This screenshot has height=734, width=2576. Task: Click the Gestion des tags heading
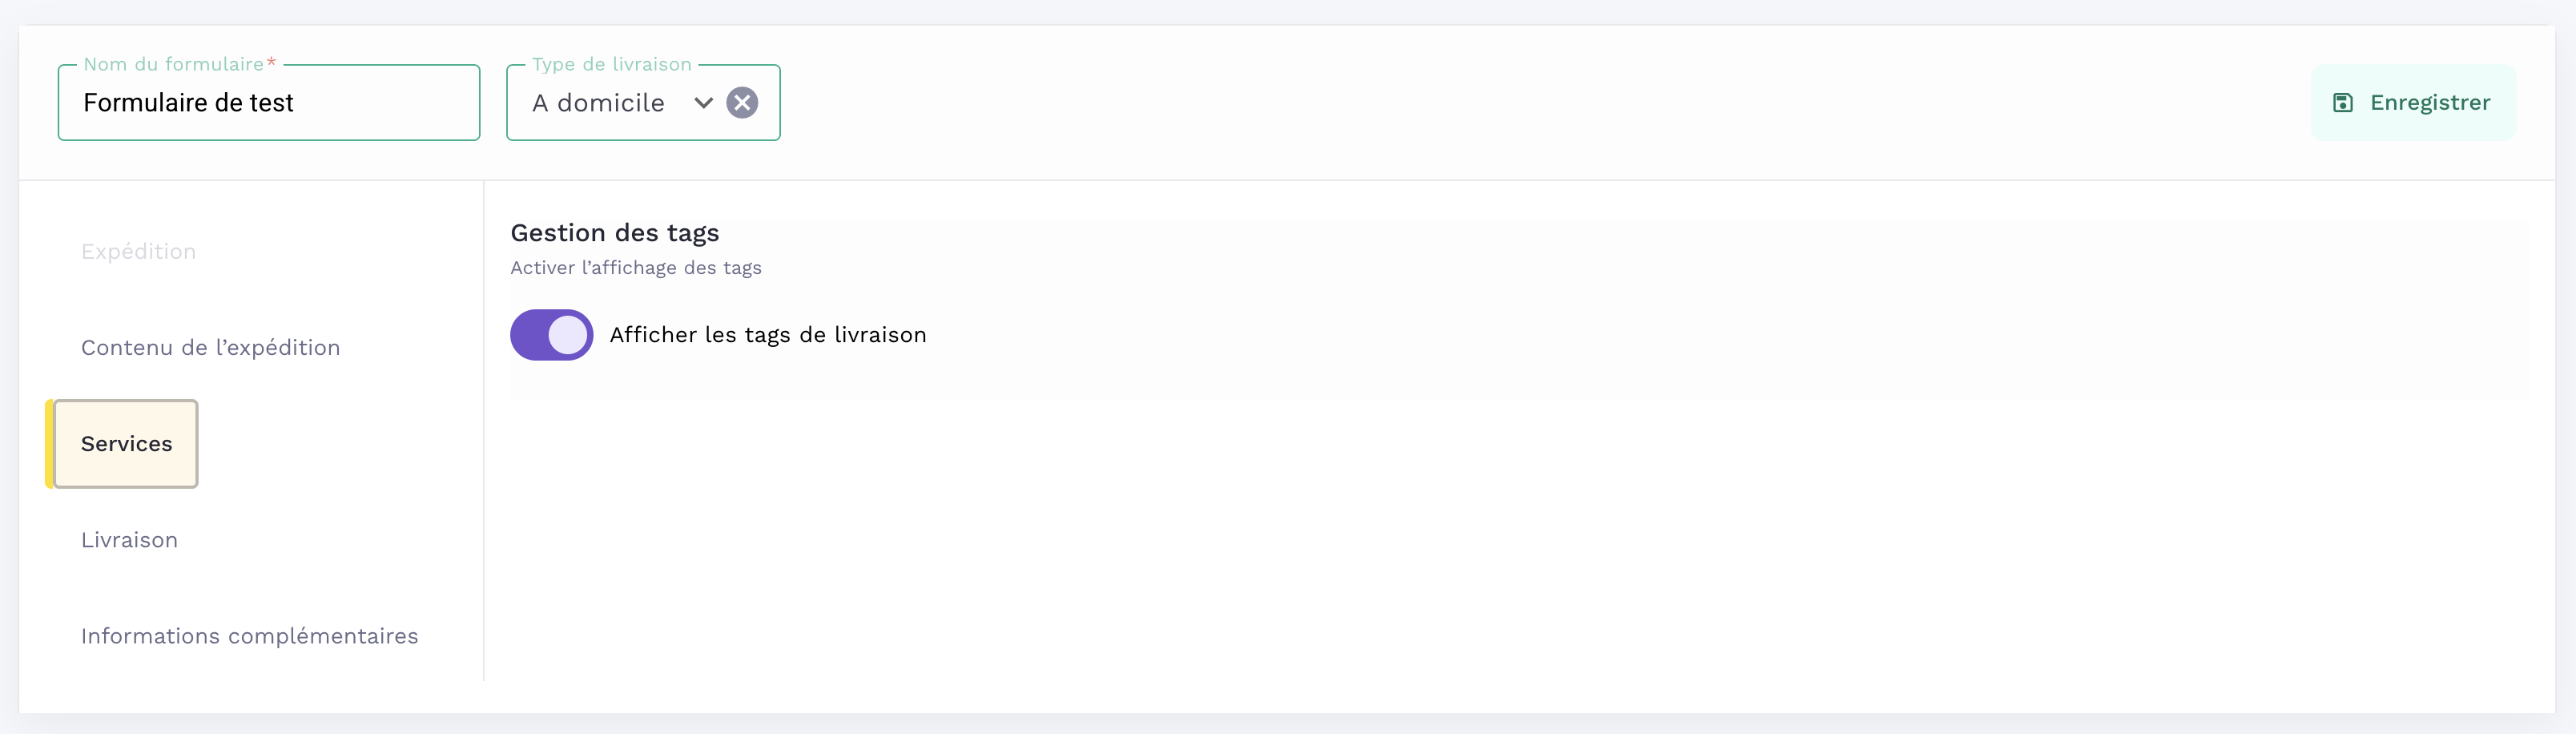615,232
